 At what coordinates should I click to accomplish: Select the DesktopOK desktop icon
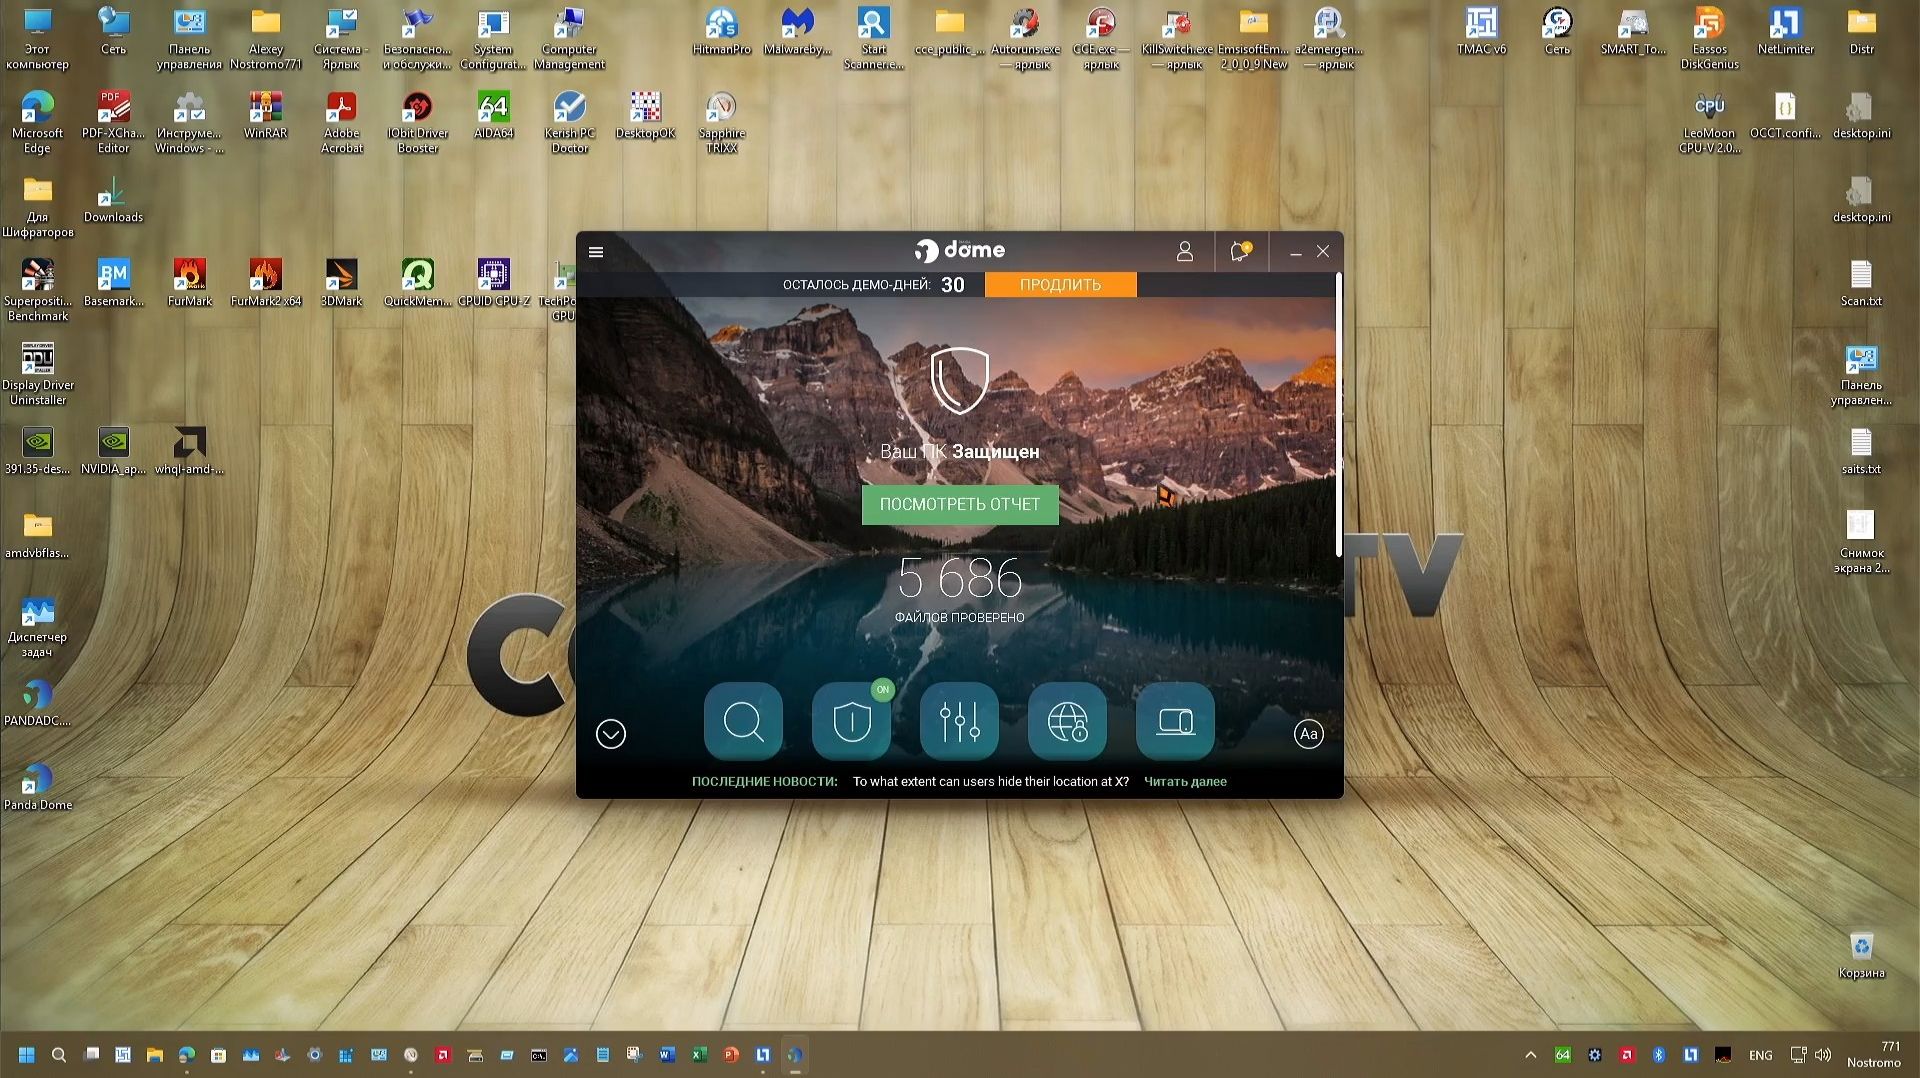coord(645,115)
